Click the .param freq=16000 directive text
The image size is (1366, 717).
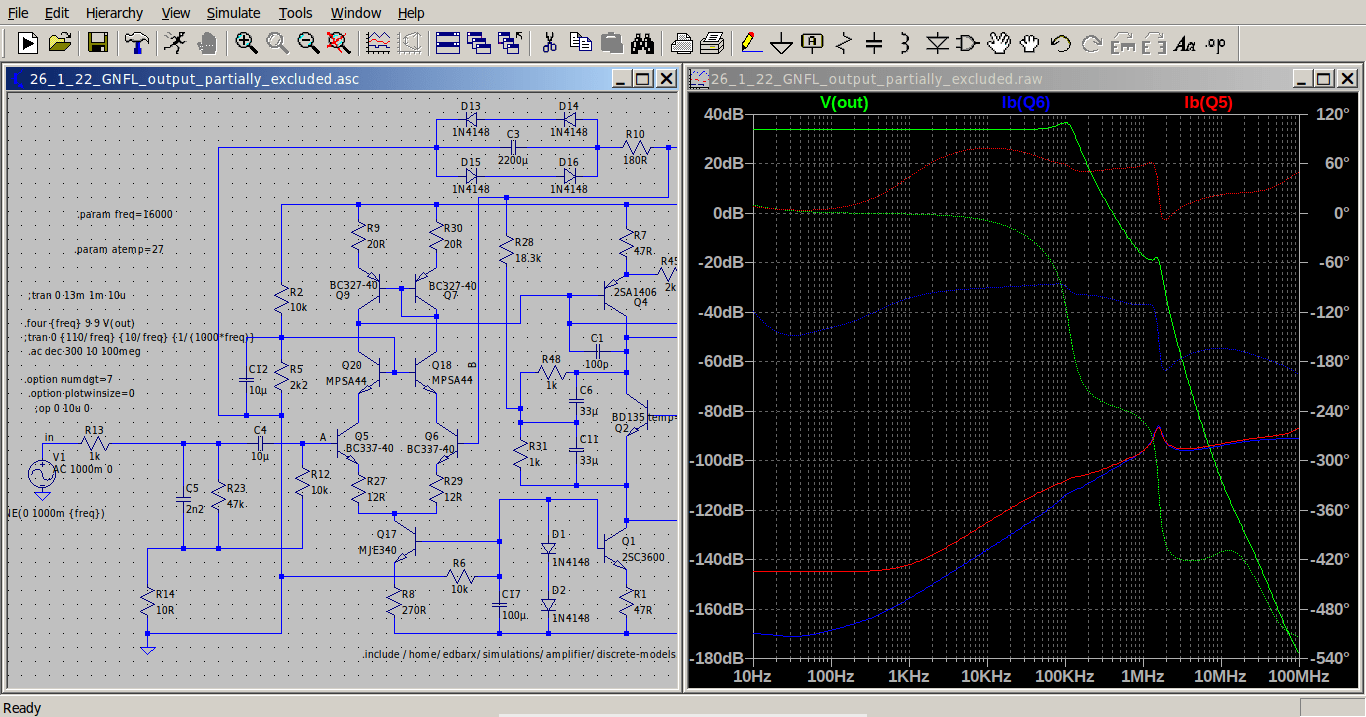tap(125, 214)
